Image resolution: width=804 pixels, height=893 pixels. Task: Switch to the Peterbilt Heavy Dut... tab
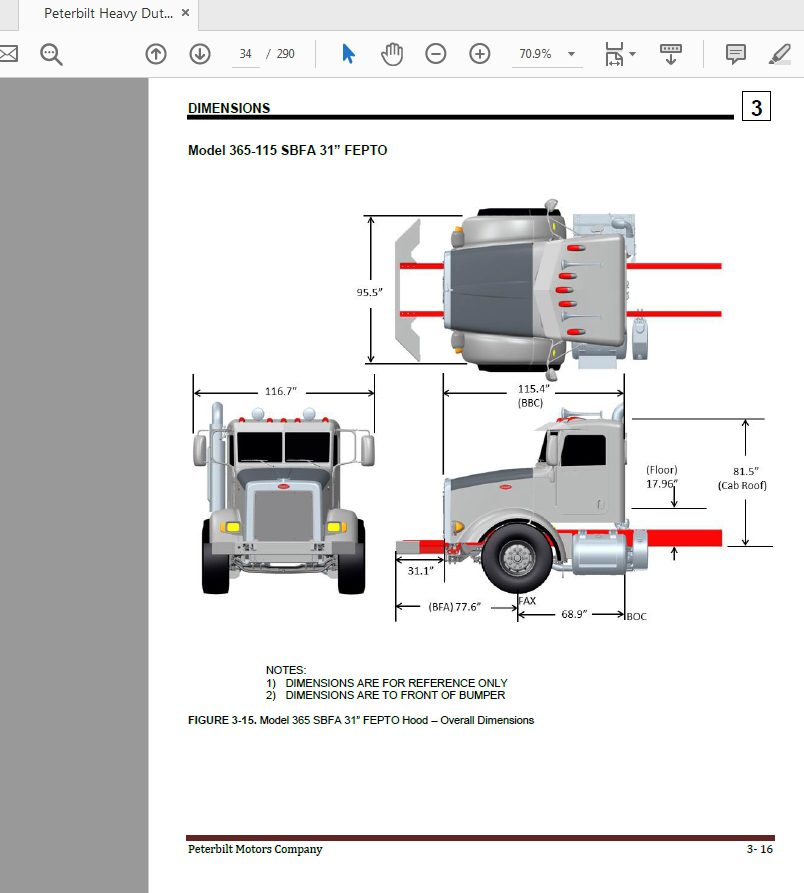pos(108,14)
